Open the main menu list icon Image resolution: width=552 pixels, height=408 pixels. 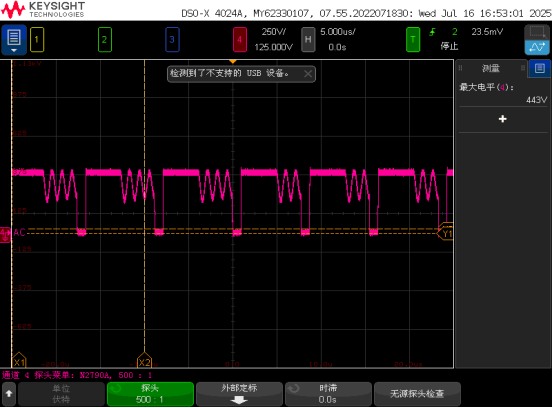[x=14, y=40]
